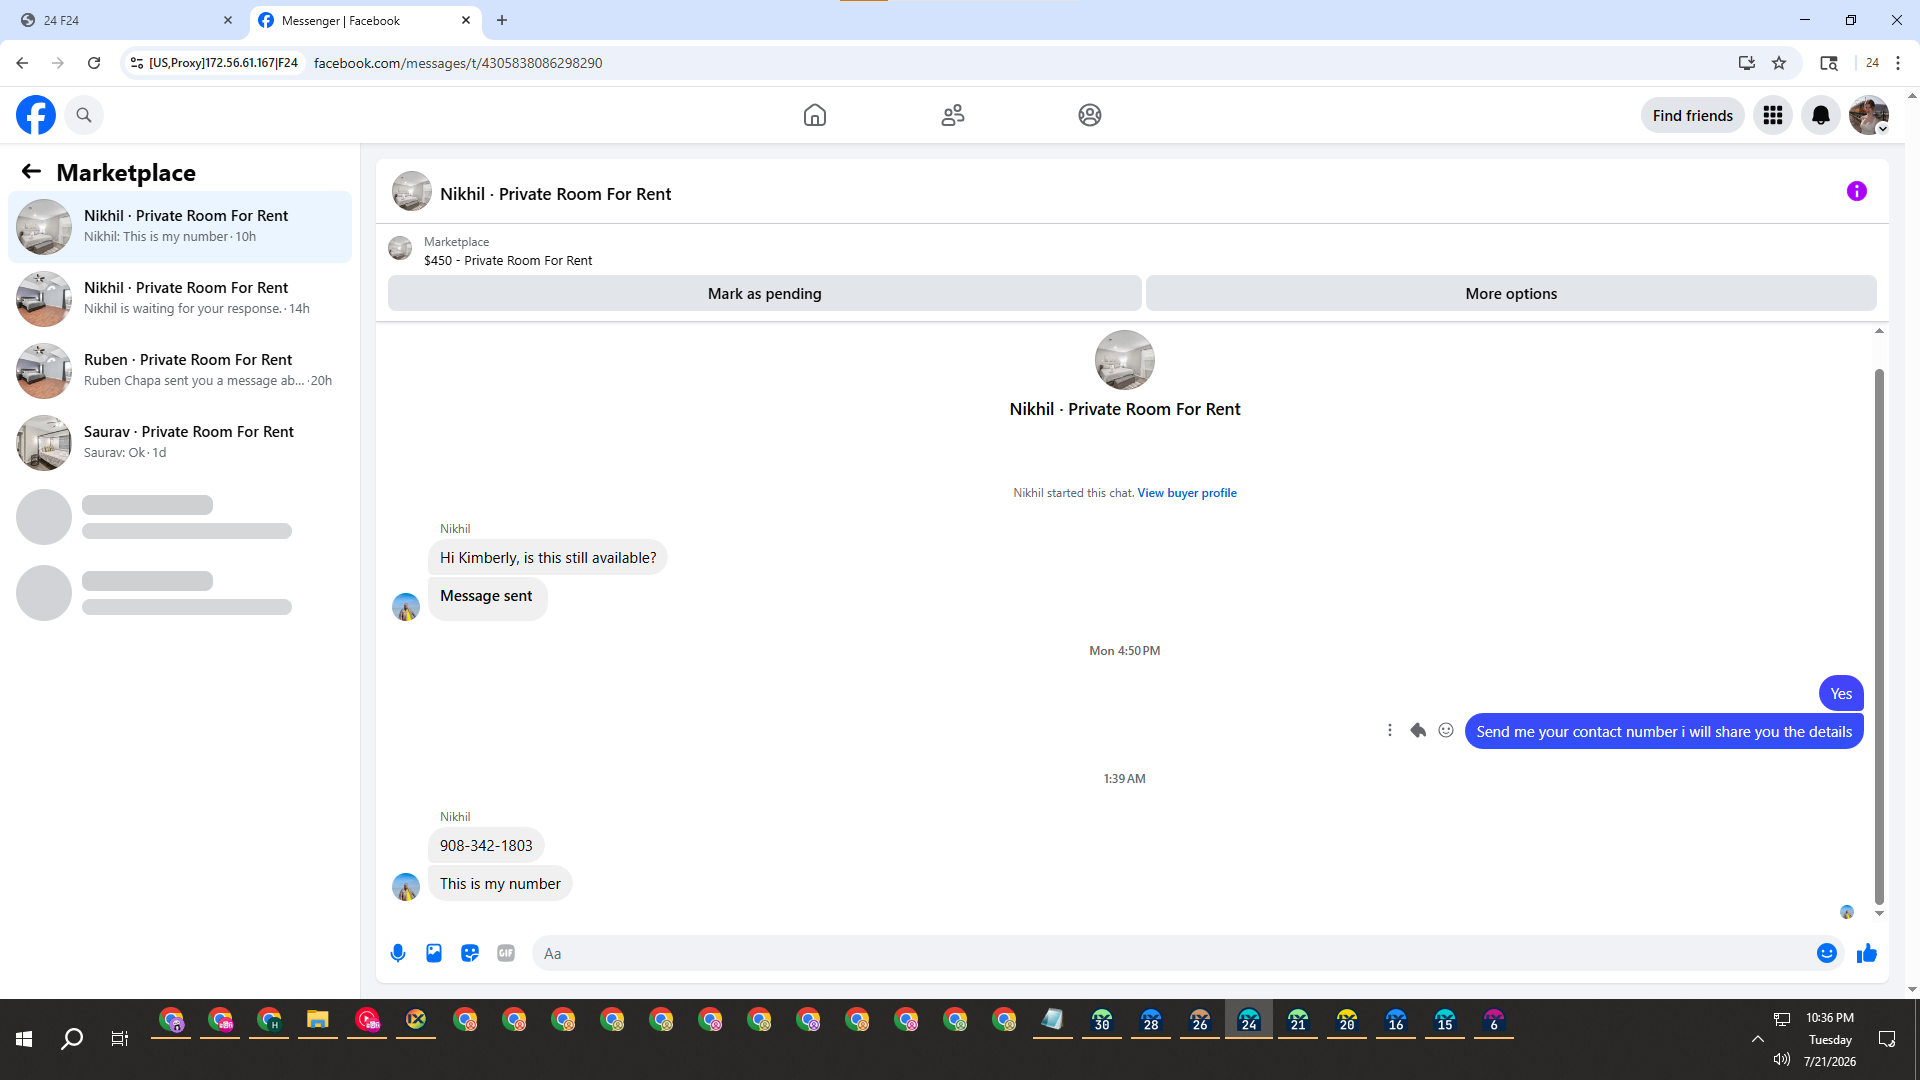Open Task View on the taskbar

pos(120,1039)
